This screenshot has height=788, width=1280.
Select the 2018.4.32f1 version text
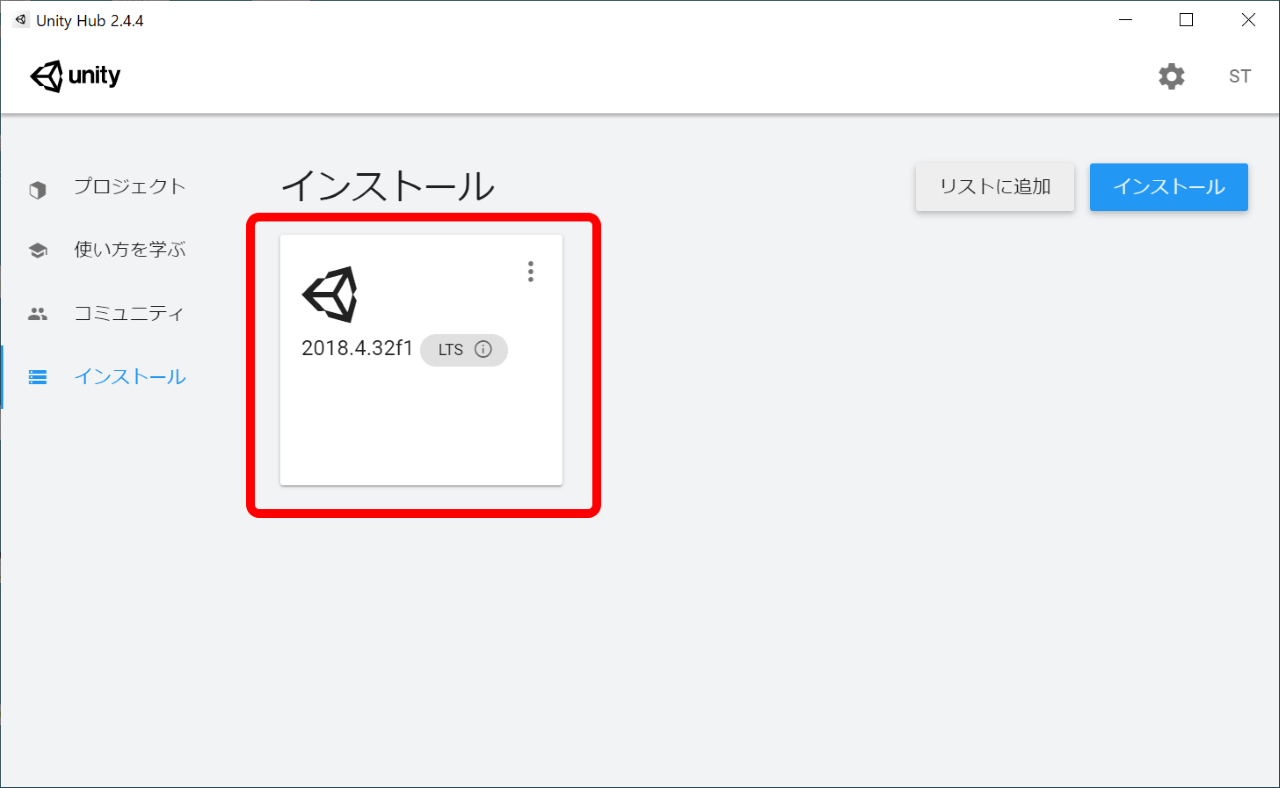(x=357, y=349)
